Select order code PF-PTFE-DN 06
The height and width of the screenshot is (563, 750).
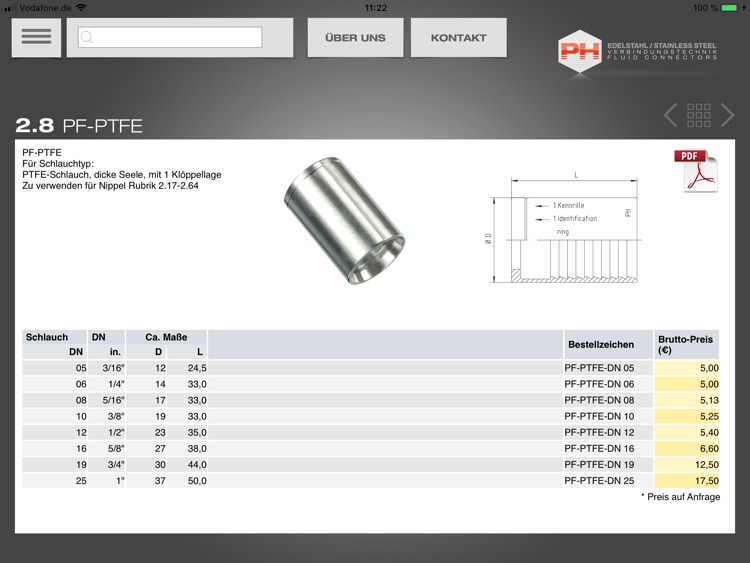click(599, 384)
